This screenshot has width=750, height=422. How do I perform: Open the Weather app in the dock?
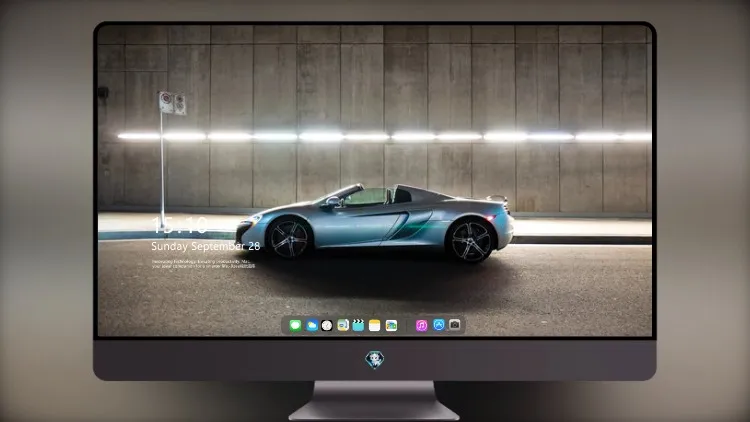(312, 326)
